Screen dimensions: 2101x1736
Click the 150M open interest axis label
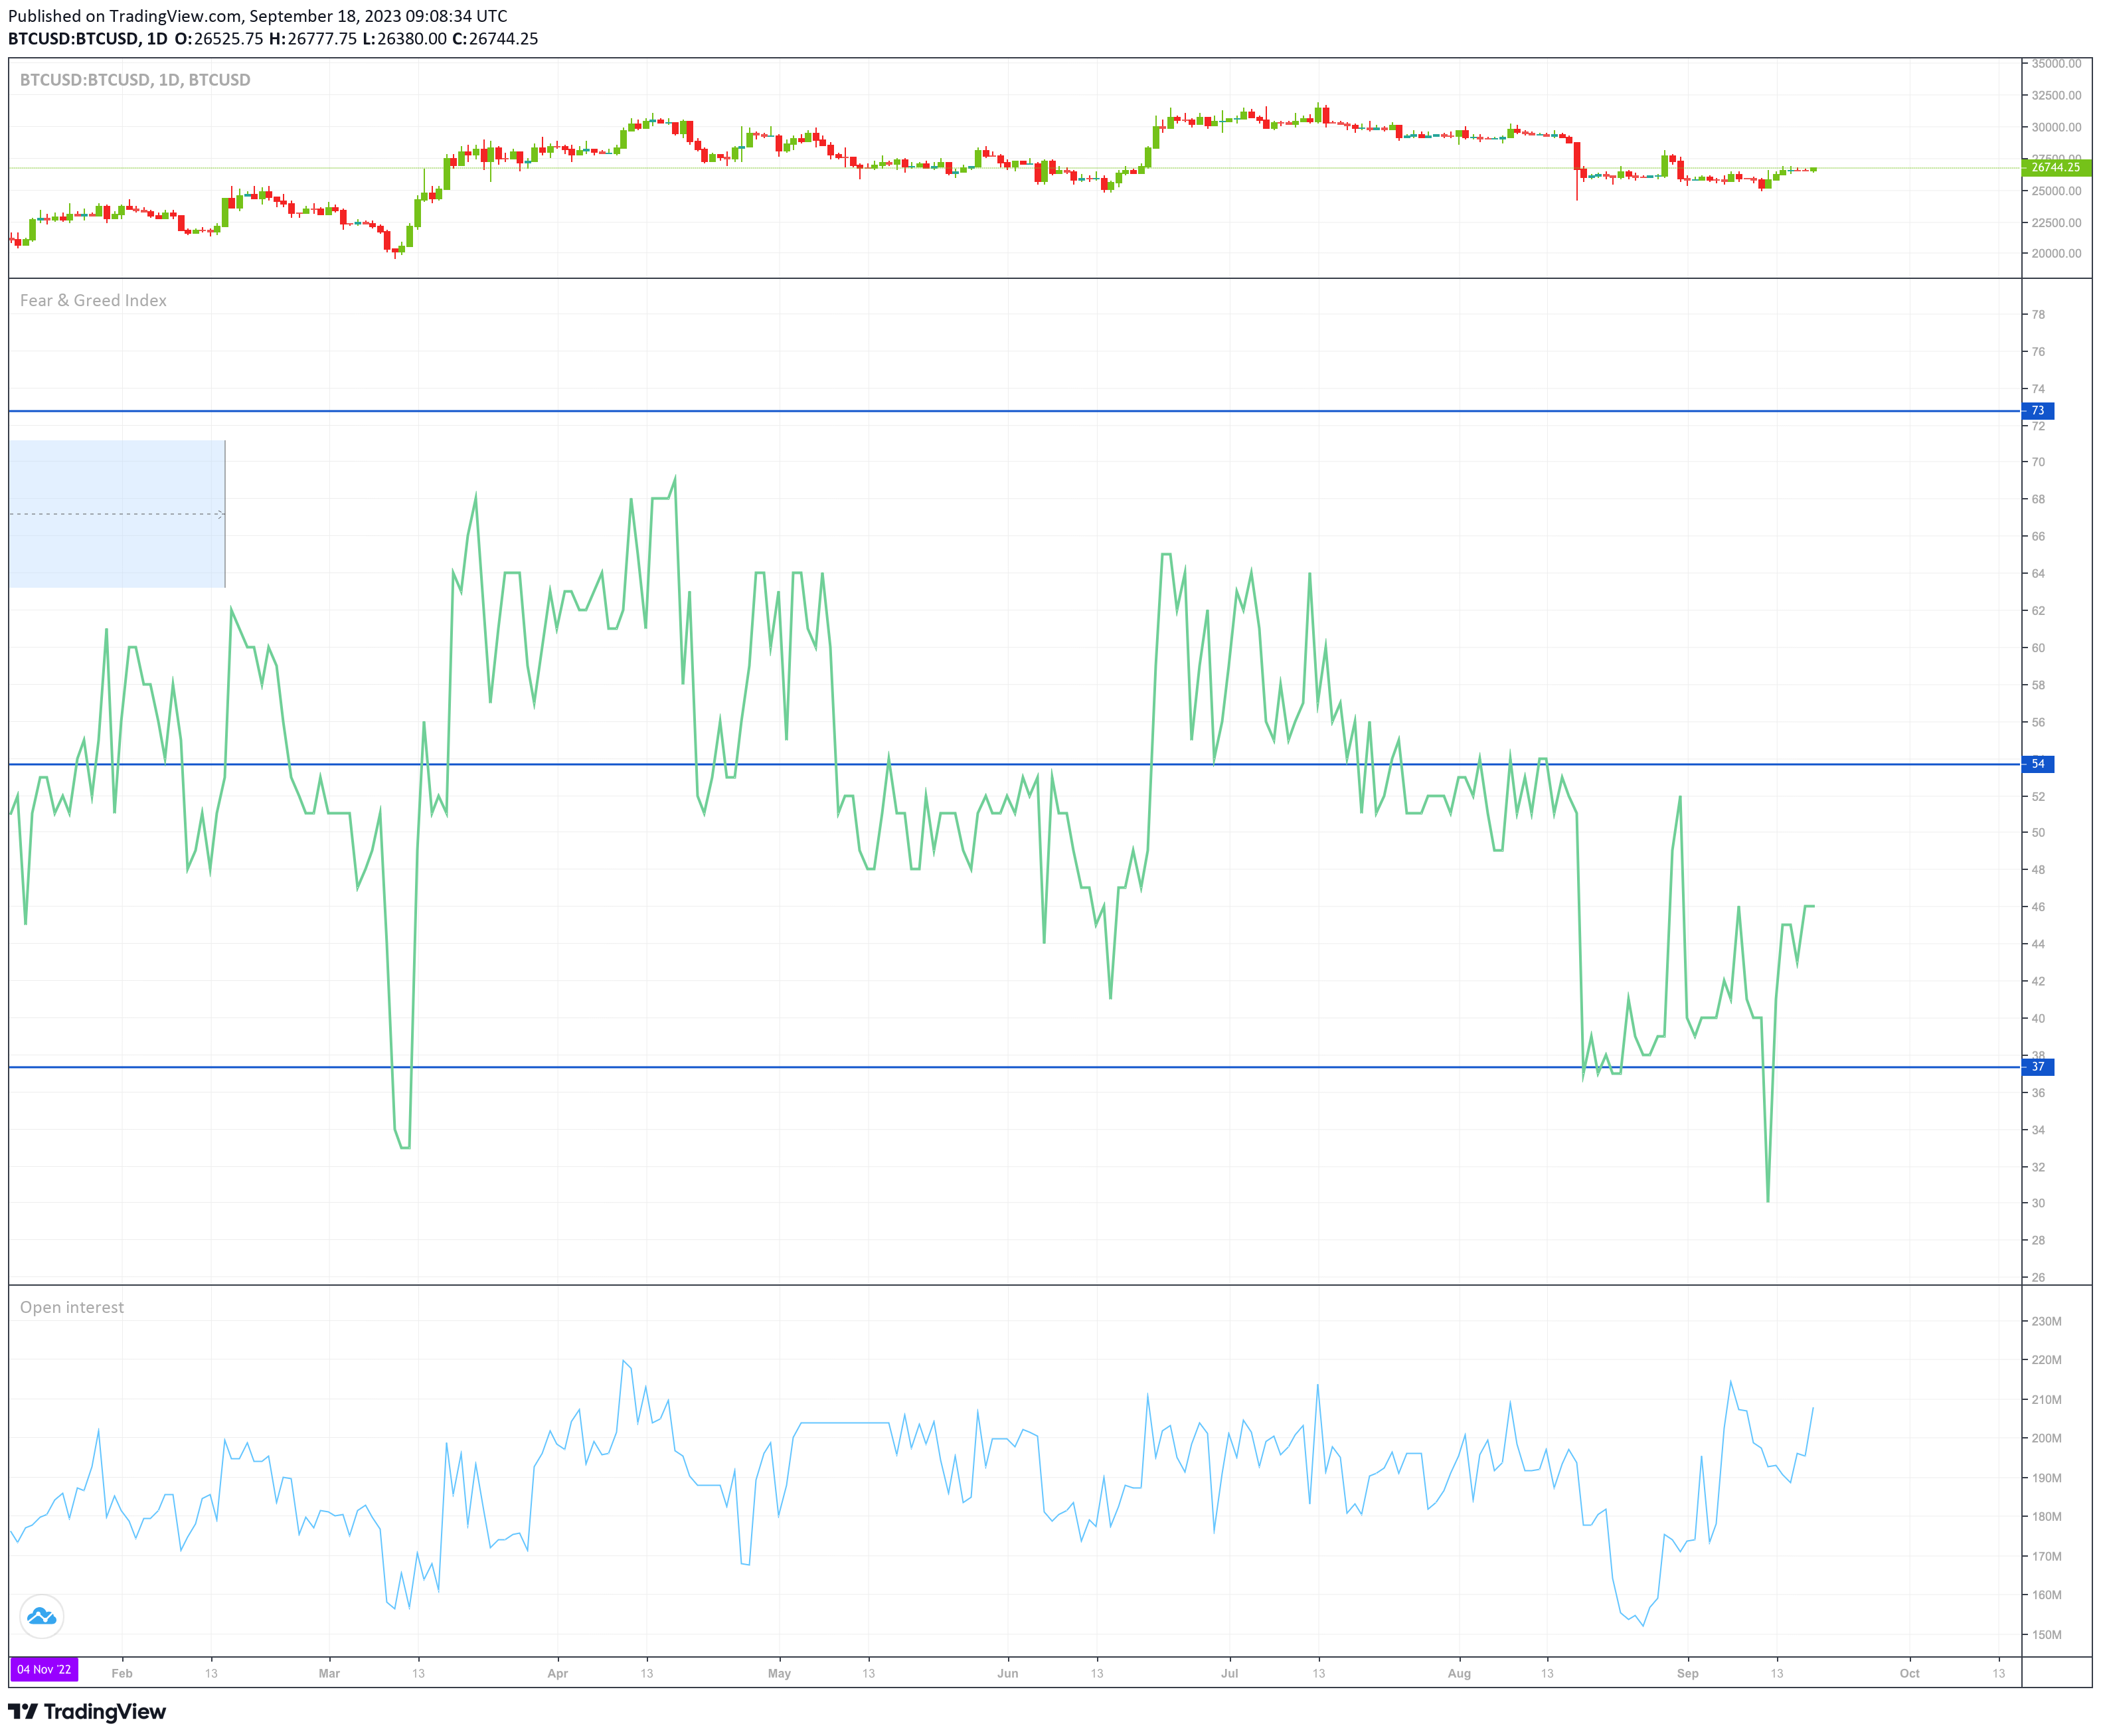tap(2047, 1635)
